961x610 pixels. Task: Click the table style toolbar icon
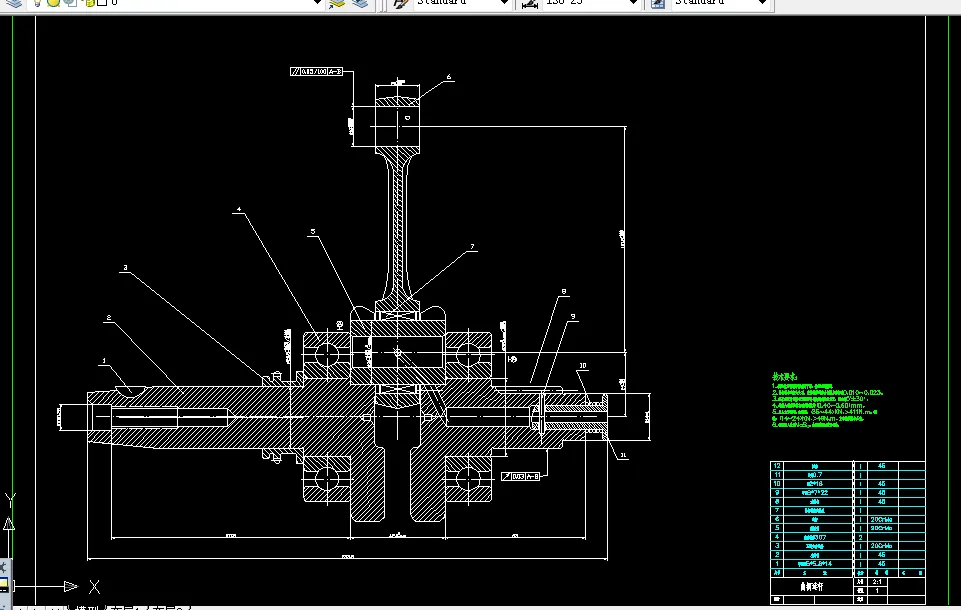point(658,3)
